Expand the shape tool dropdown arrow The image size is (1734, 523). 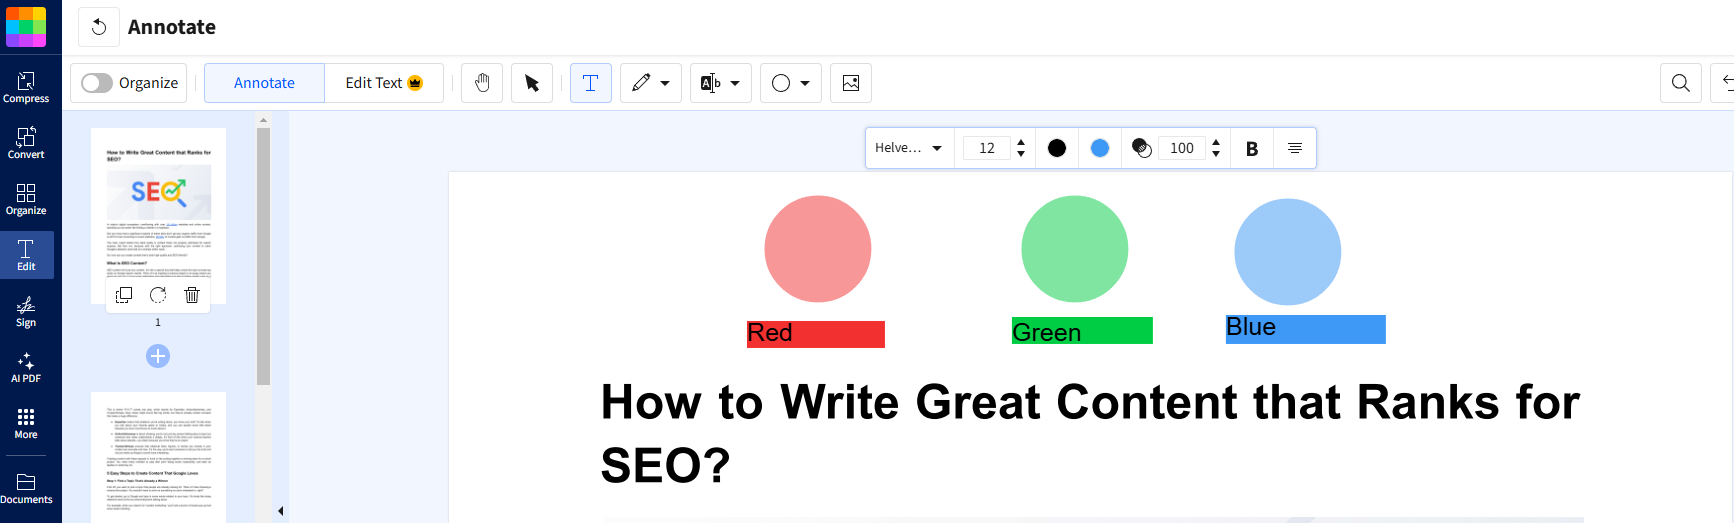click(x=805, y=83)
